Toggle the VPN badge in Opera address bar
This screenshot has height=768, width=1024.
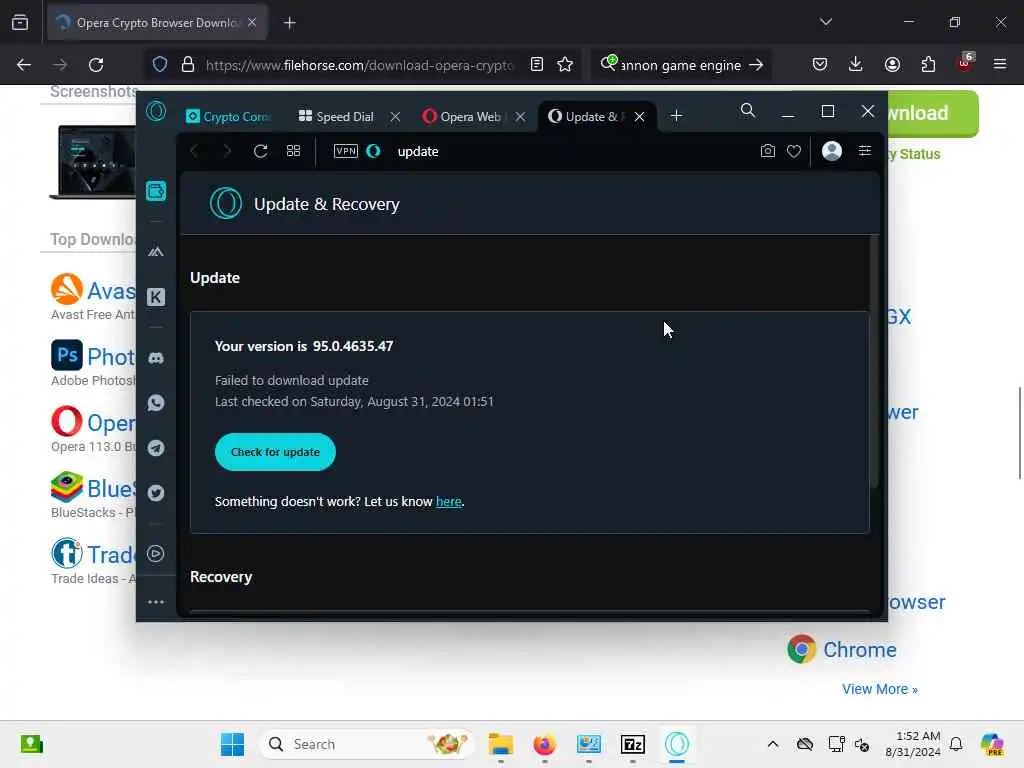click(345, 152)
